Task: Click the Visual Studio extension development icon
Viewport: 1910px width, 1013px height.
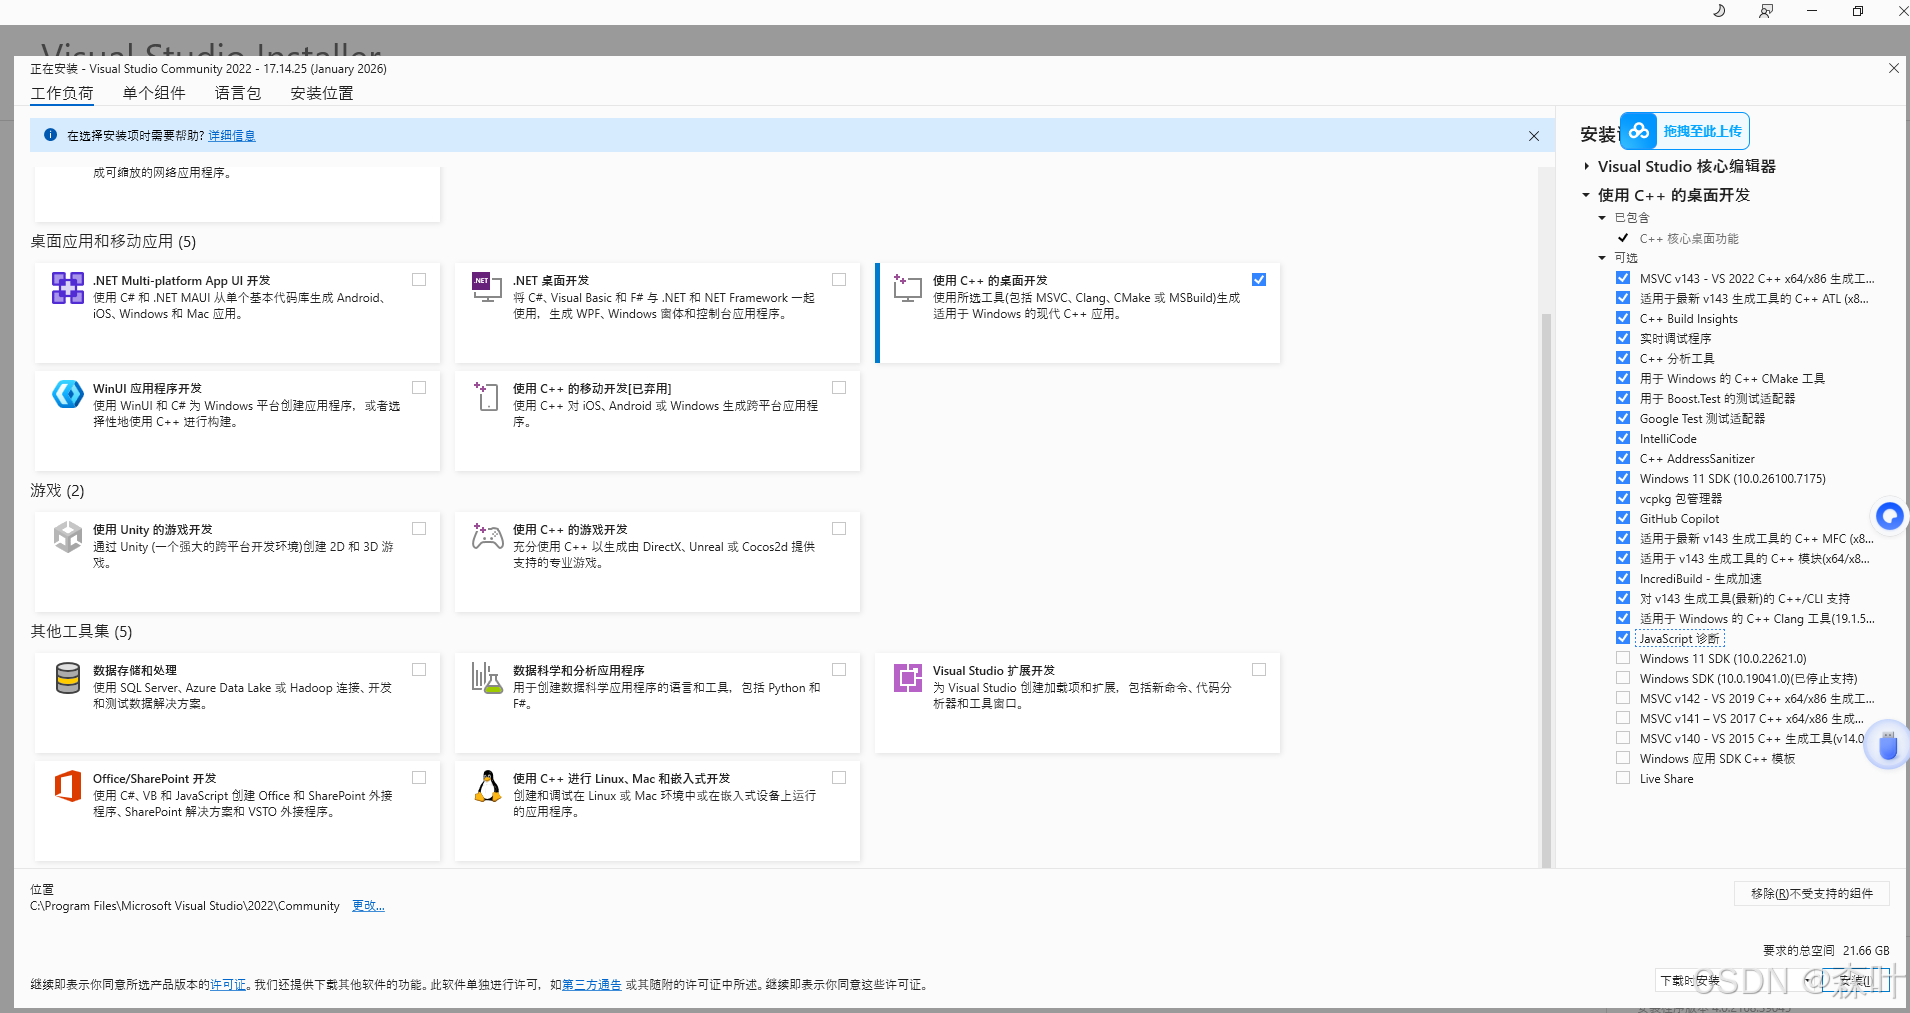Action: point(908,678)
